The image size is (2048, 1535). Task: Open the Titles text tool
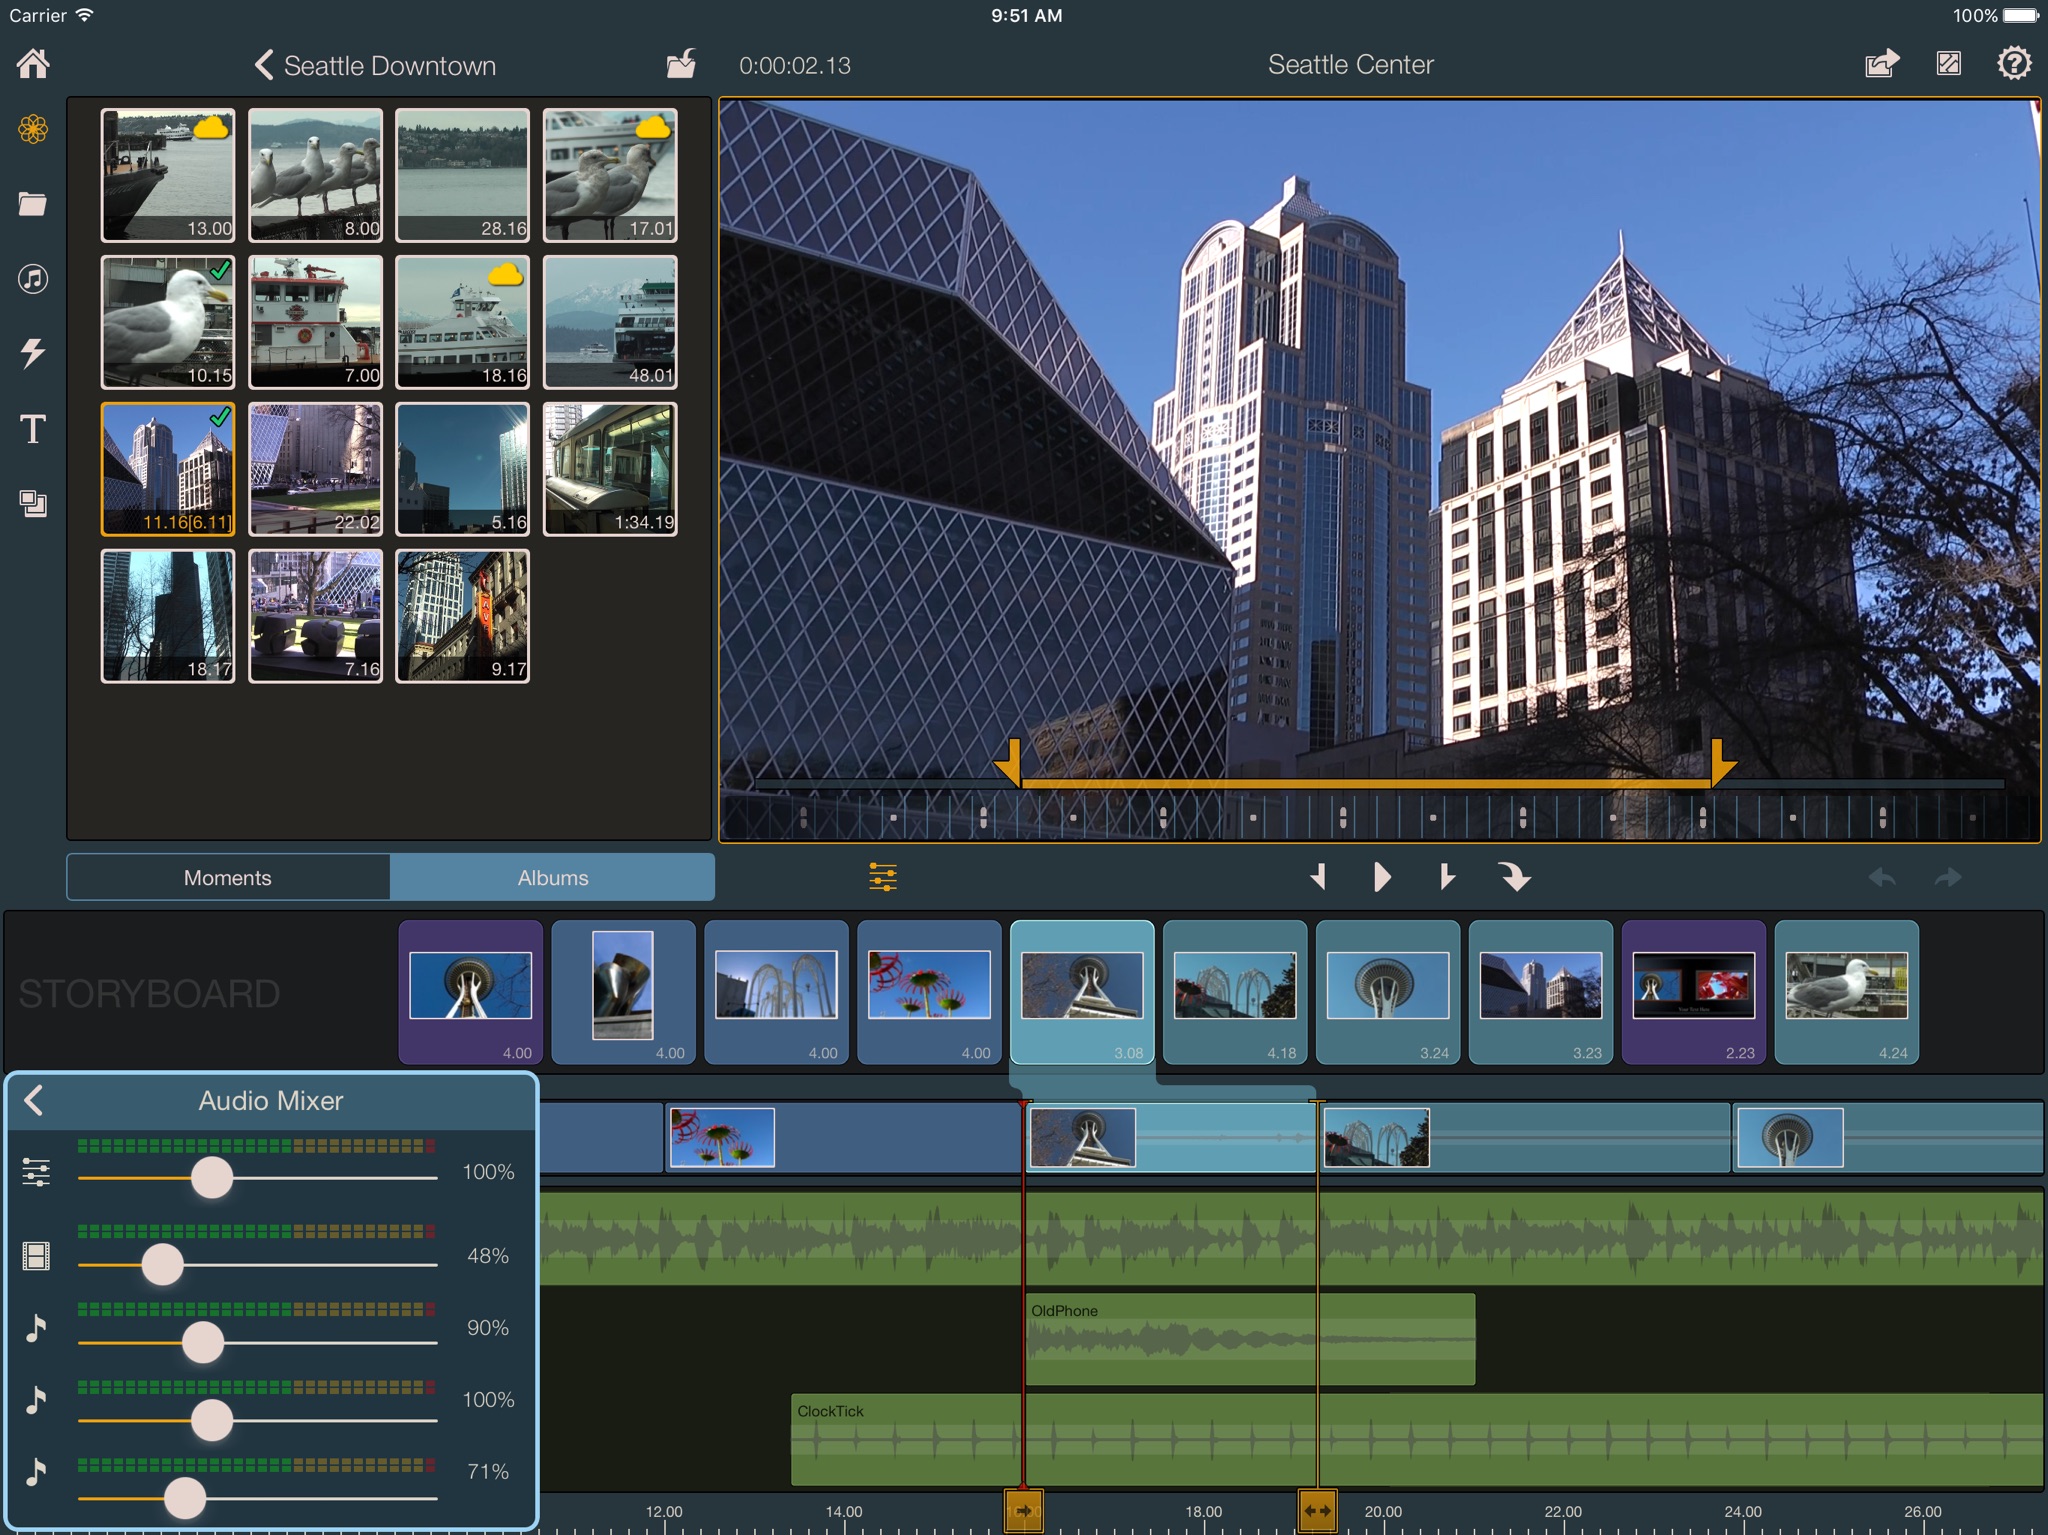click(33, 429)
